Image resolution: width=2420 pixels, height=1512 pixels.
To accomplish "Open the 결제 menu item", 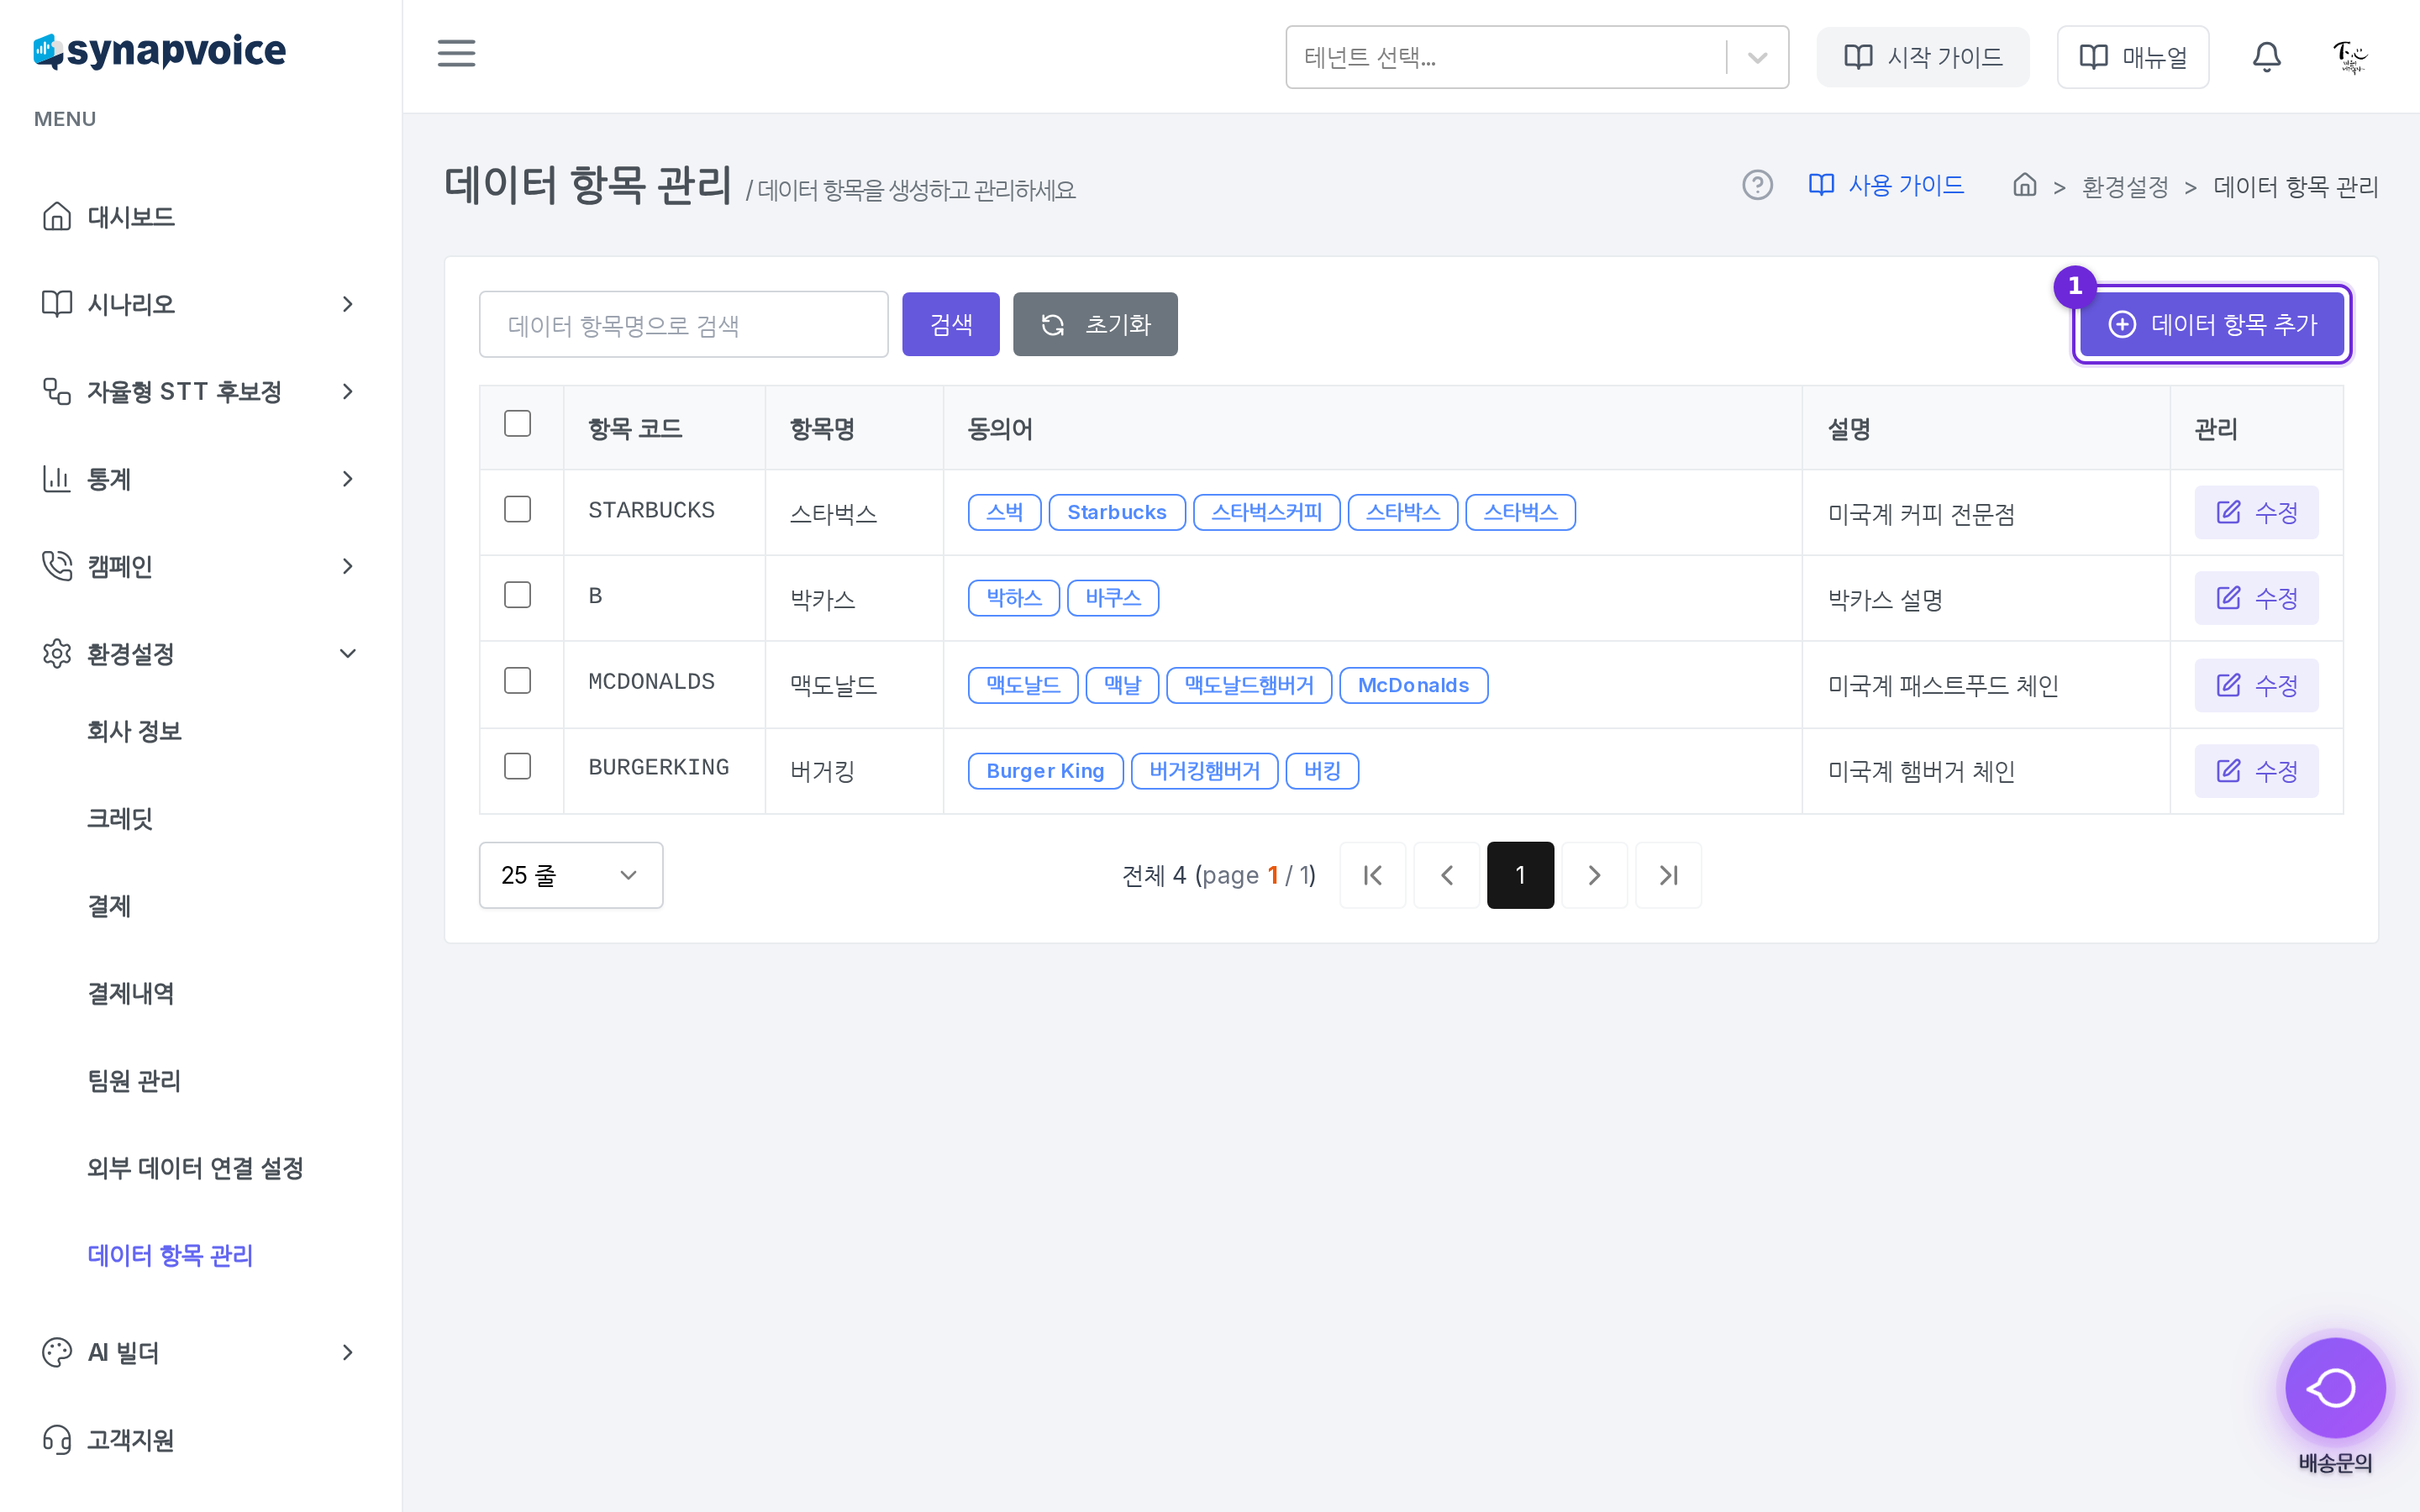I will tap(109, 906).
